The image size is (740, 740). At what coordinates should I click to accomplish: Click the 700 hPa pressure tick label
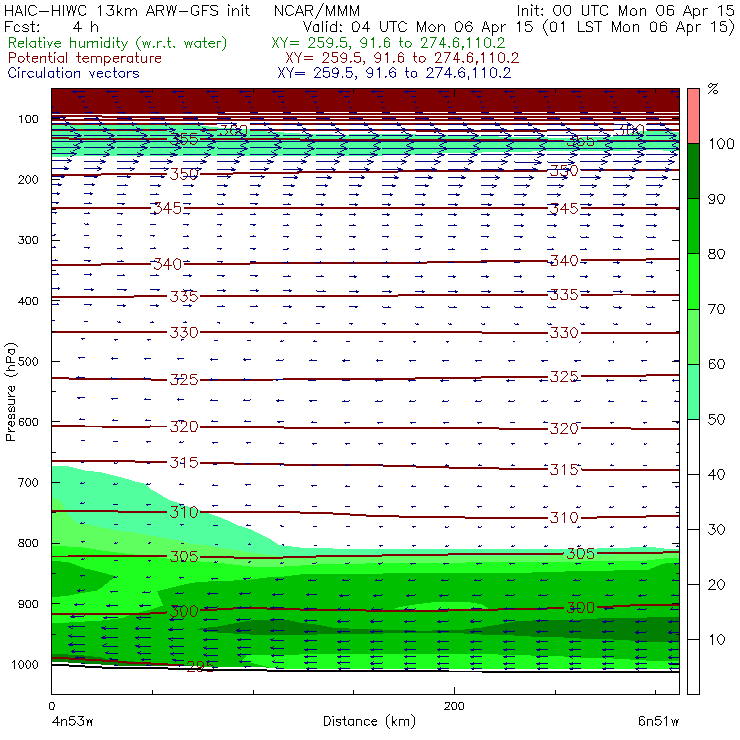28,482
